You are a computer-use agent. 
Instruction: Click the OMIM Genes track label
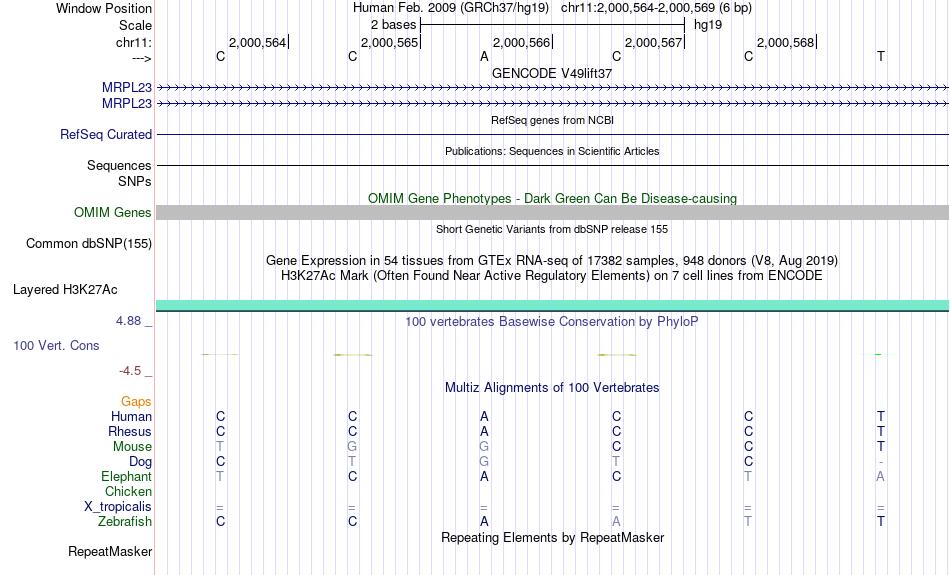tap(113, 213)
